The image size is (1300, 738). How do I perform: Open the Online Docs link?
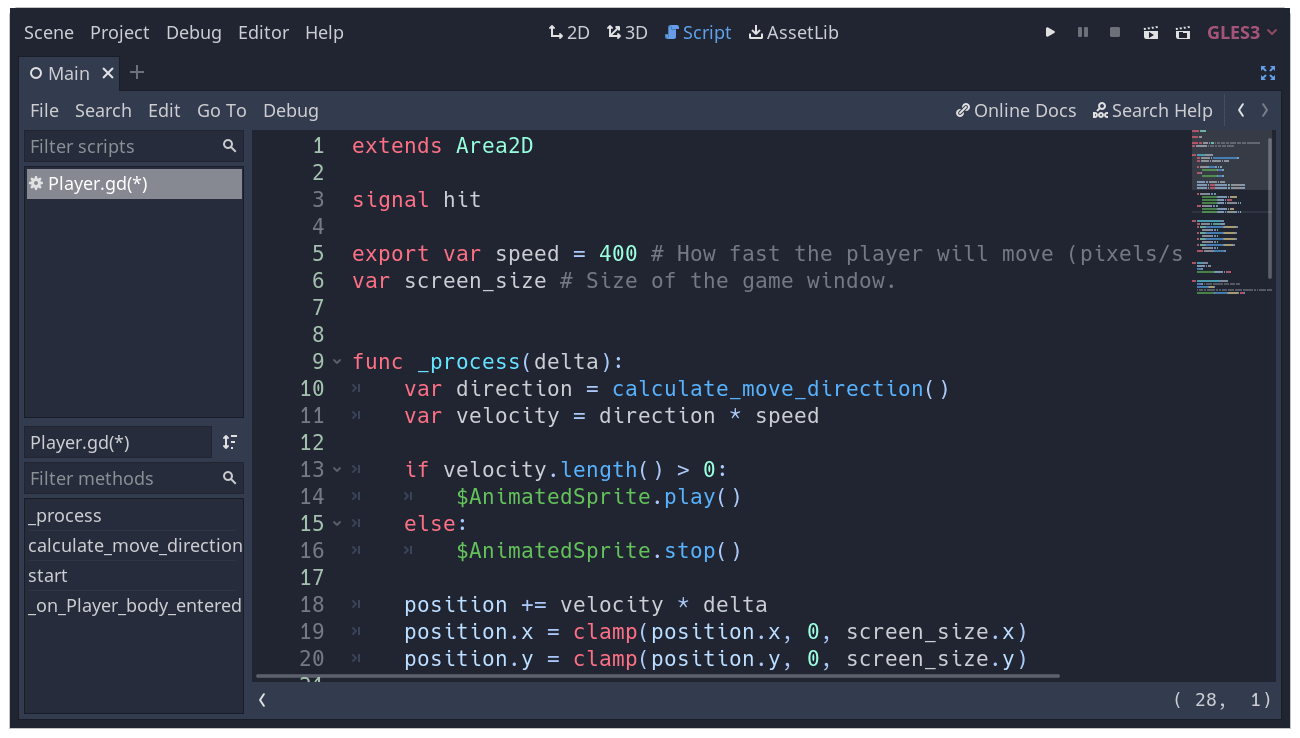tap(1016, 110)
